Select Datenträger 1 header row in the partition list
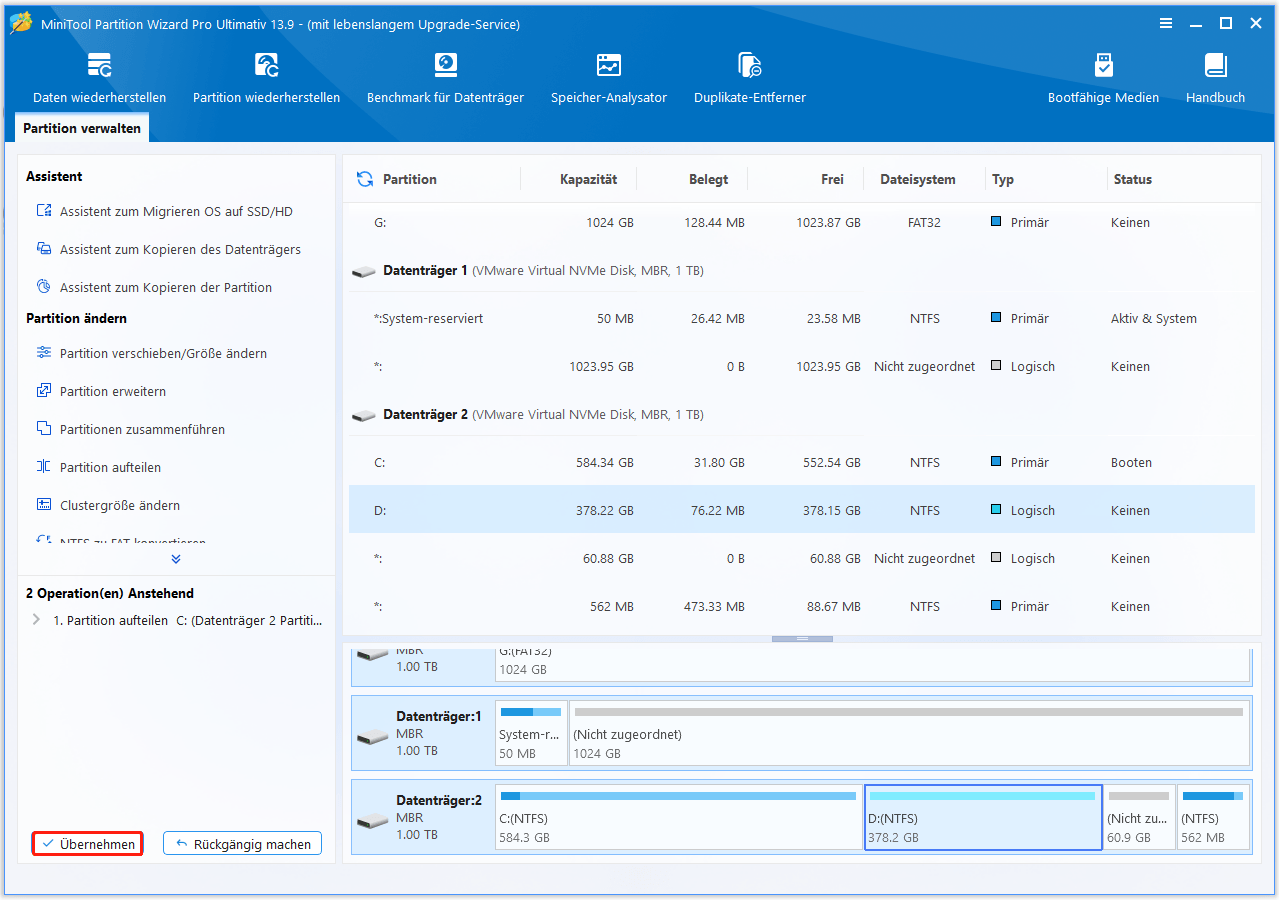 tap(802, 271)
